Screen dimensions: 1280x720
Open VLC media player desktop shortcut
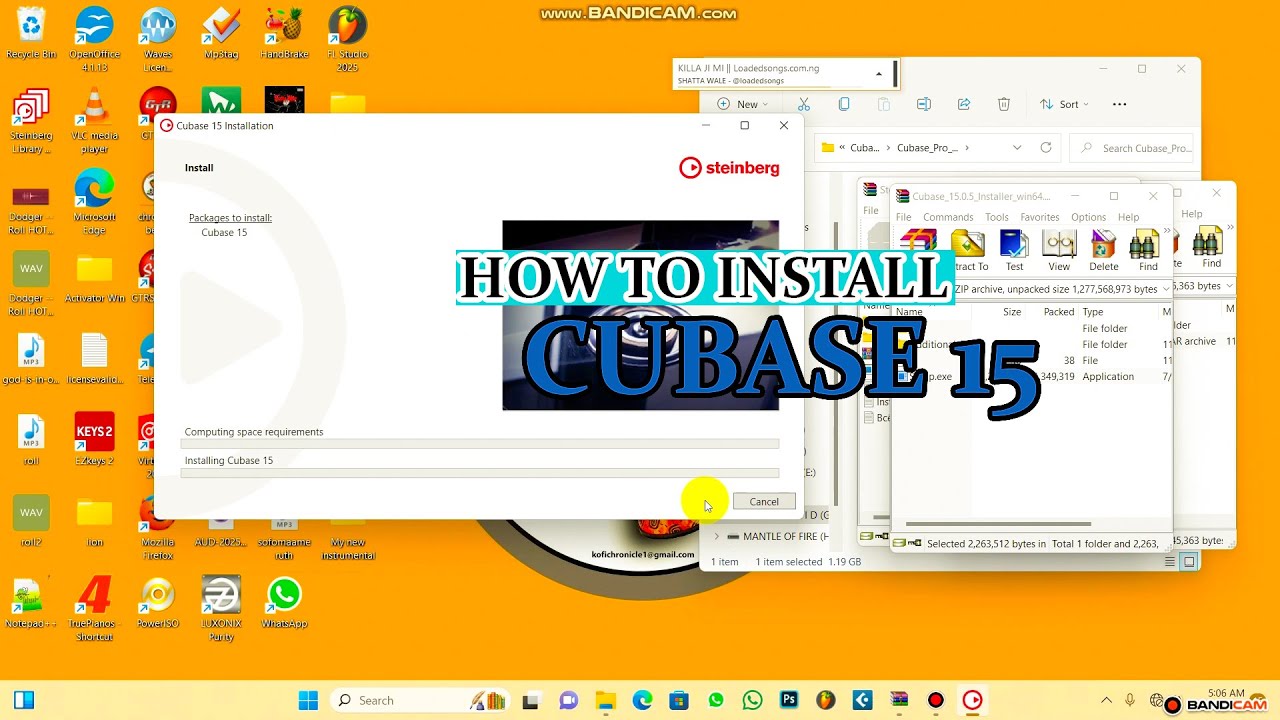94,120
